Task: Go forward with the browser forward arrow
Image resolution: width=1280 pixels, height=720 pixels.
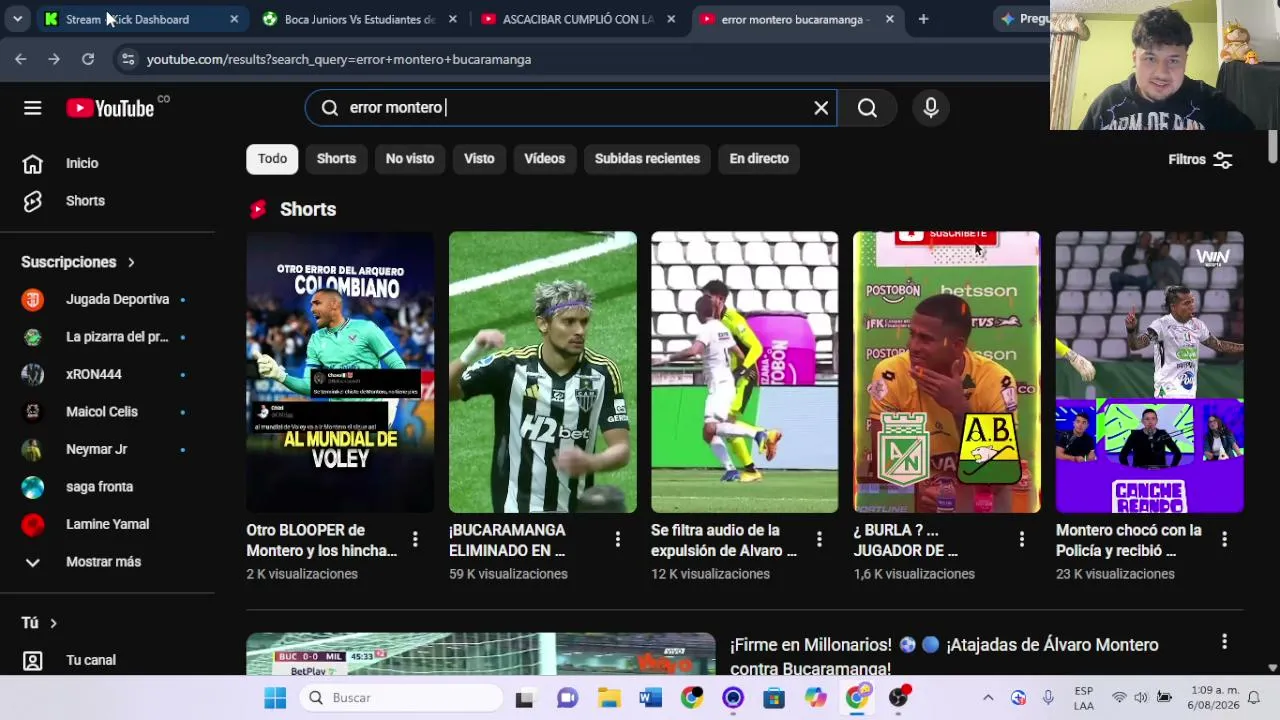Action: [54, 59]
